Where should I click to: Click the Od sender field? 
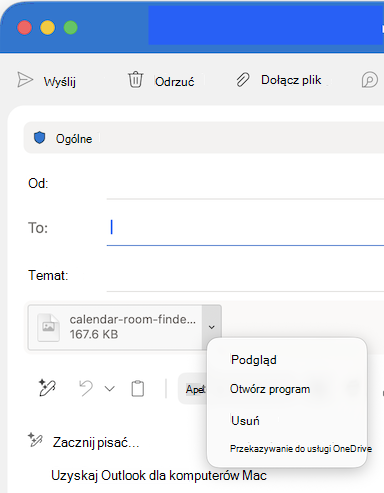tap(245, 183)
